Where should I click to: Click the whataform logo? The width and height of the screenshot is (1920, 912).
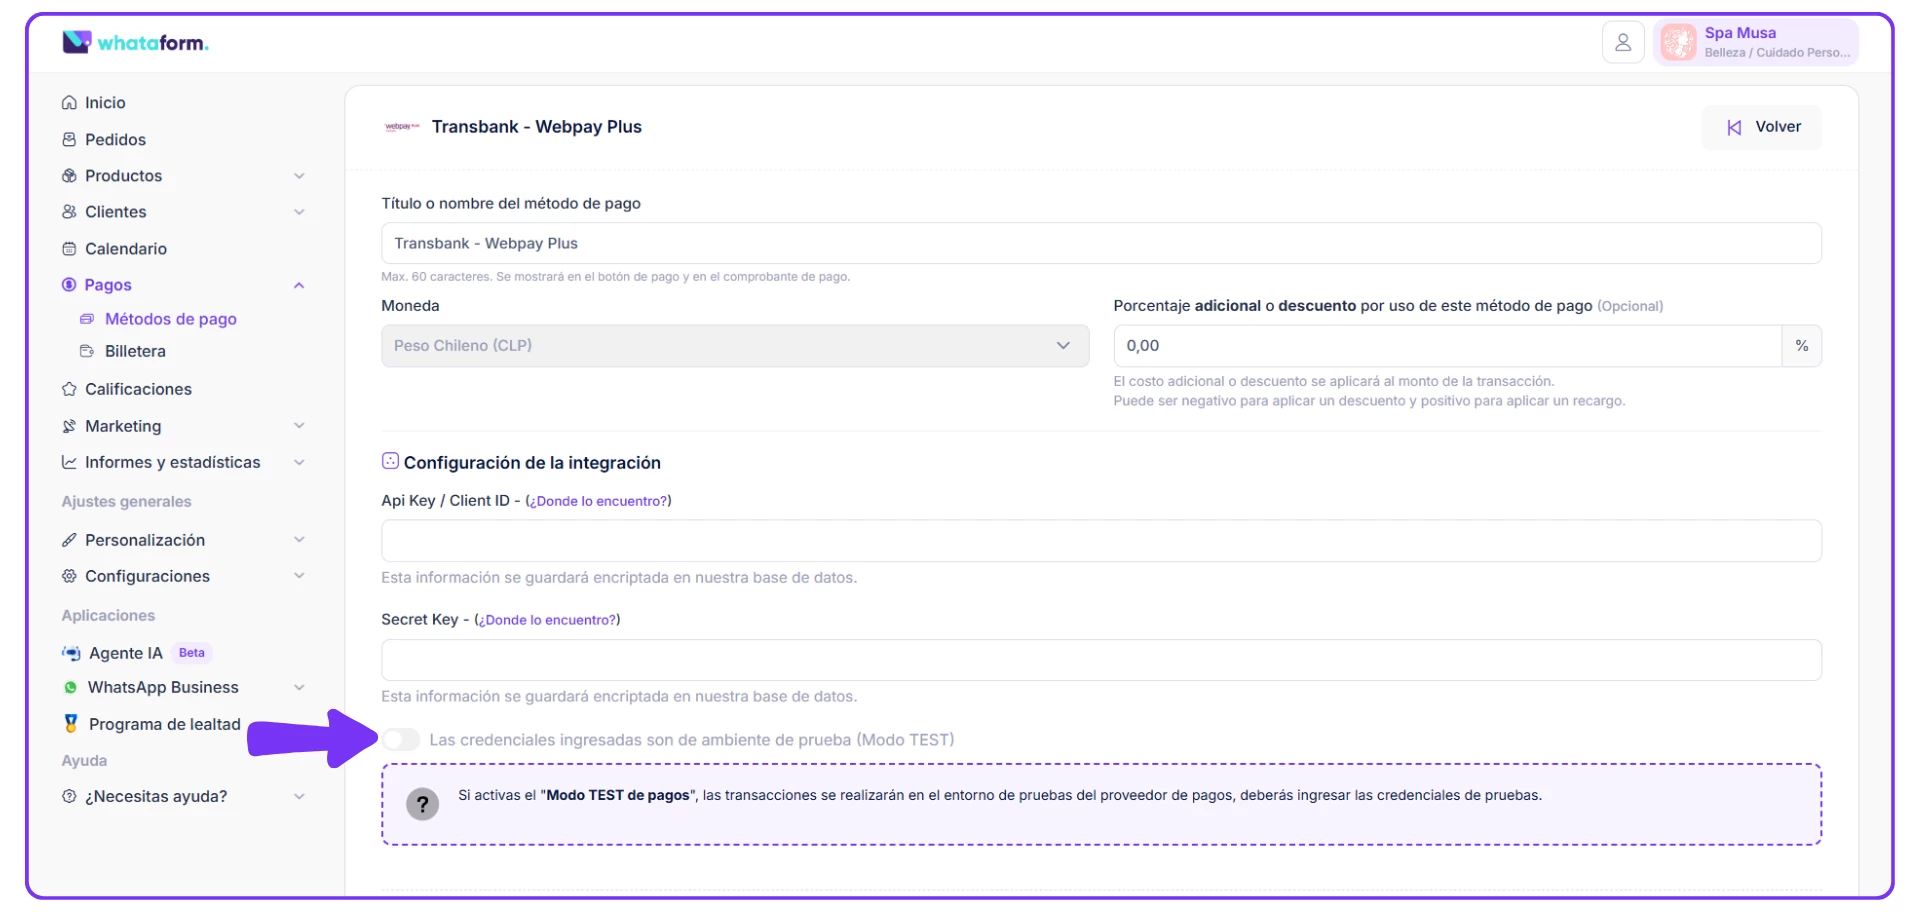click(135, 43)
